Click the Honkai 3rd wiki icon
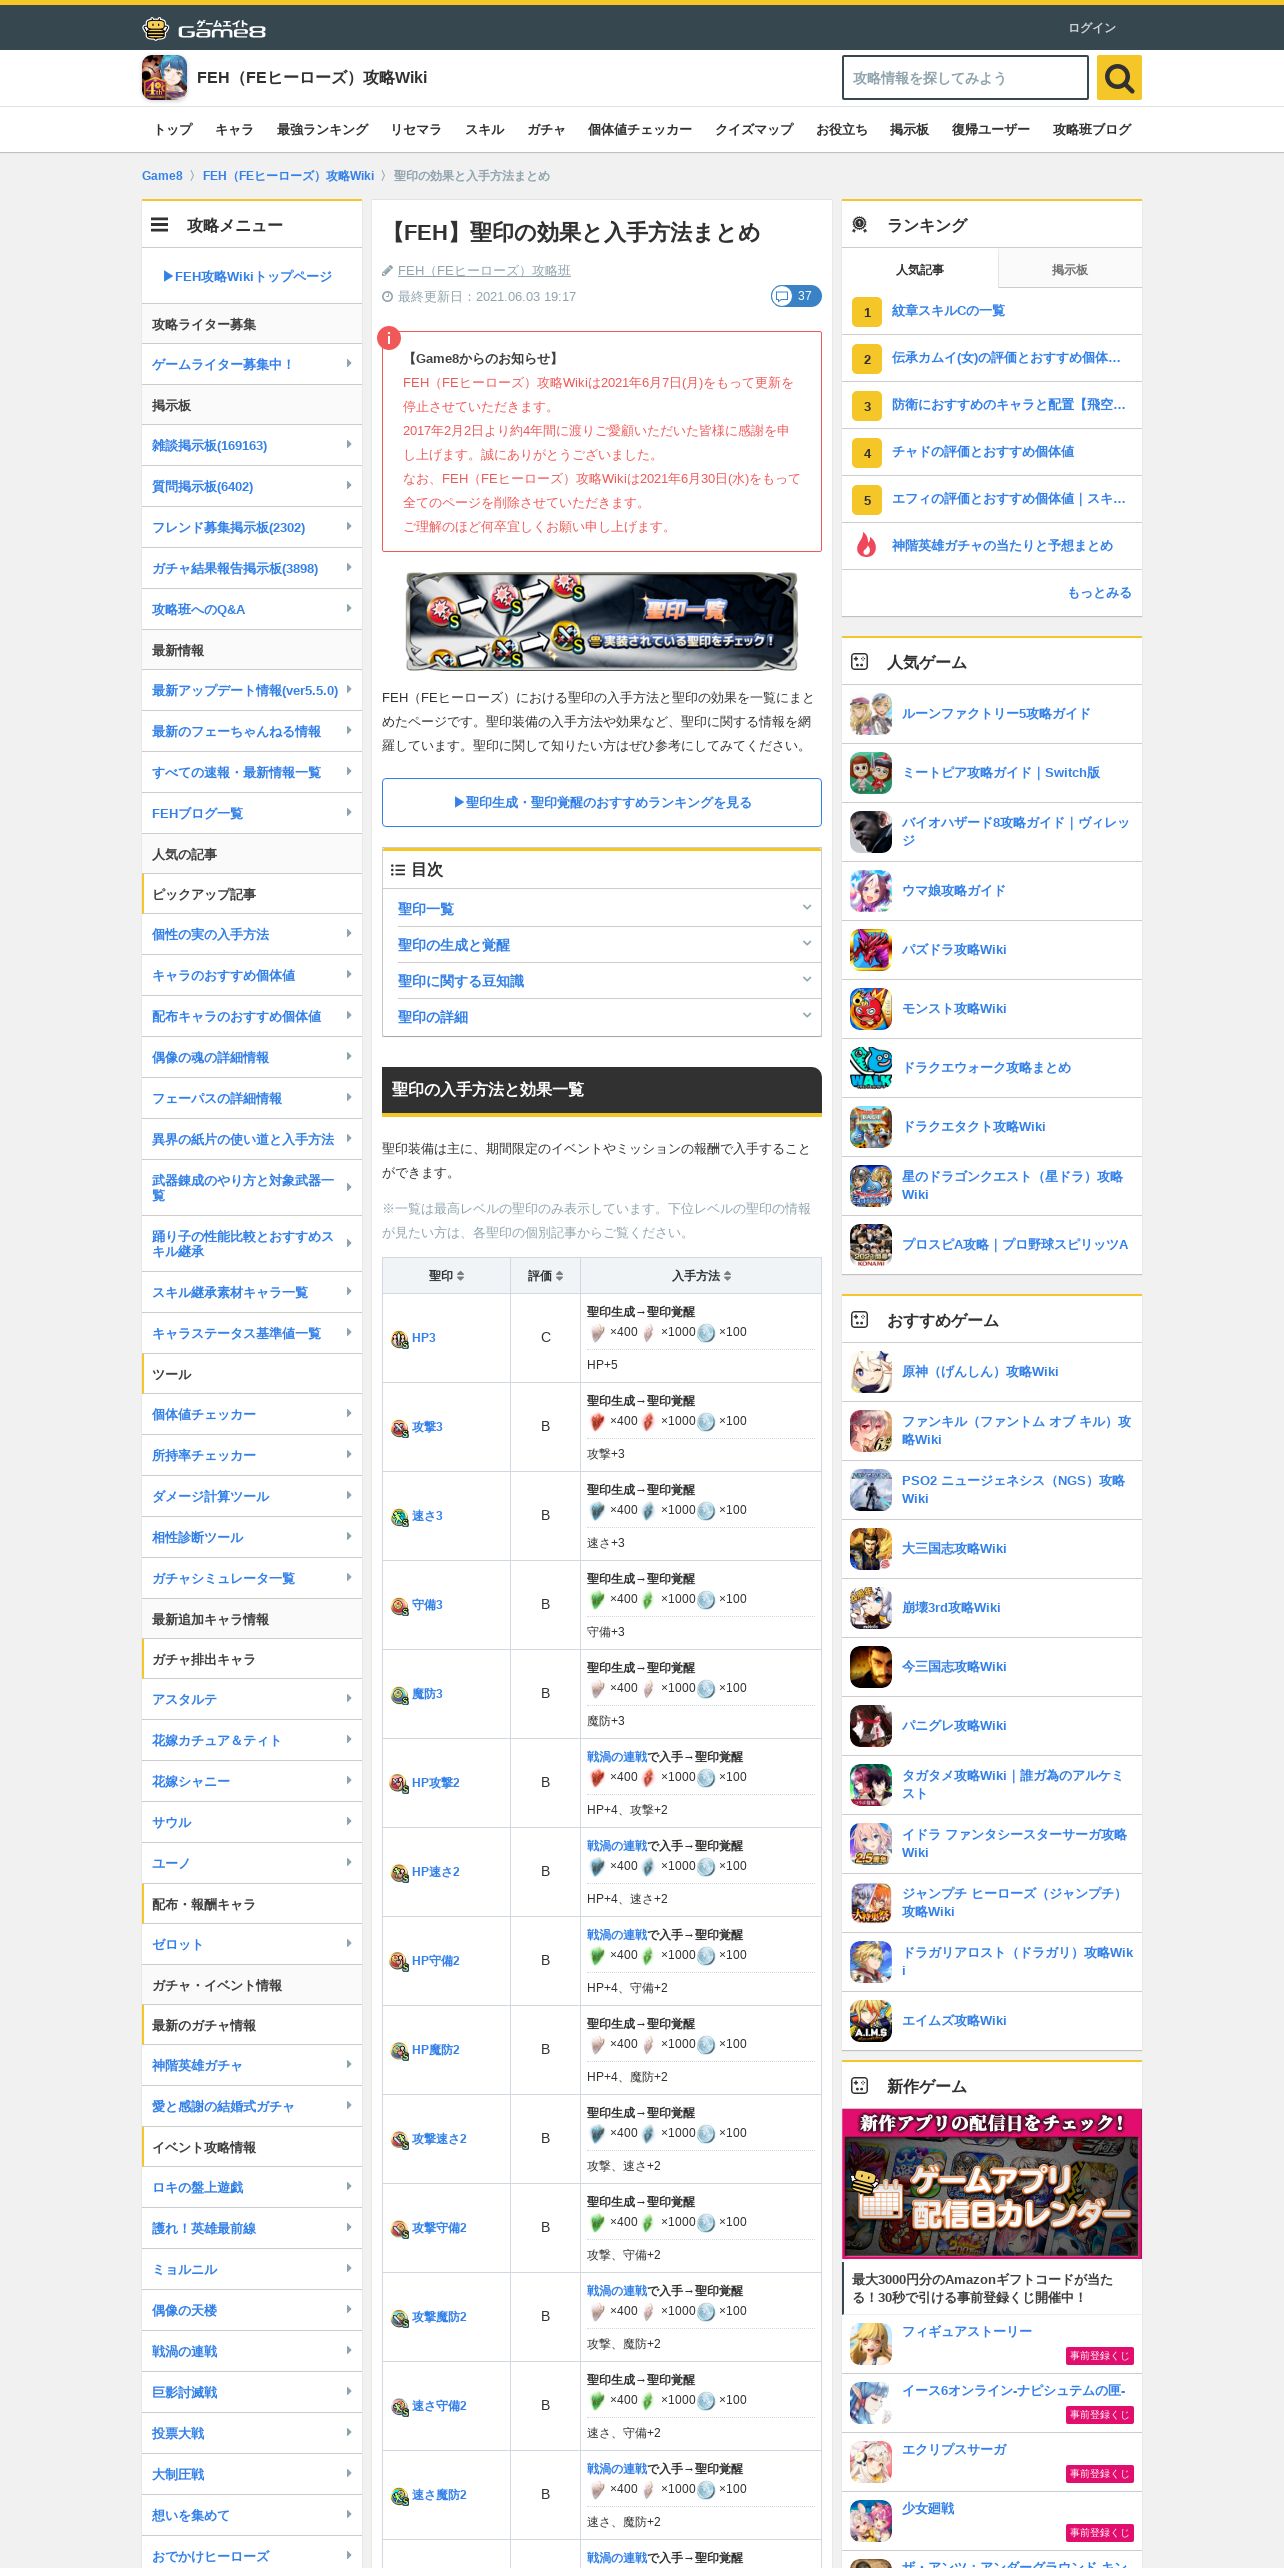The image size is (1284, 2568). pyautogui.click(x=871, y=1608)
